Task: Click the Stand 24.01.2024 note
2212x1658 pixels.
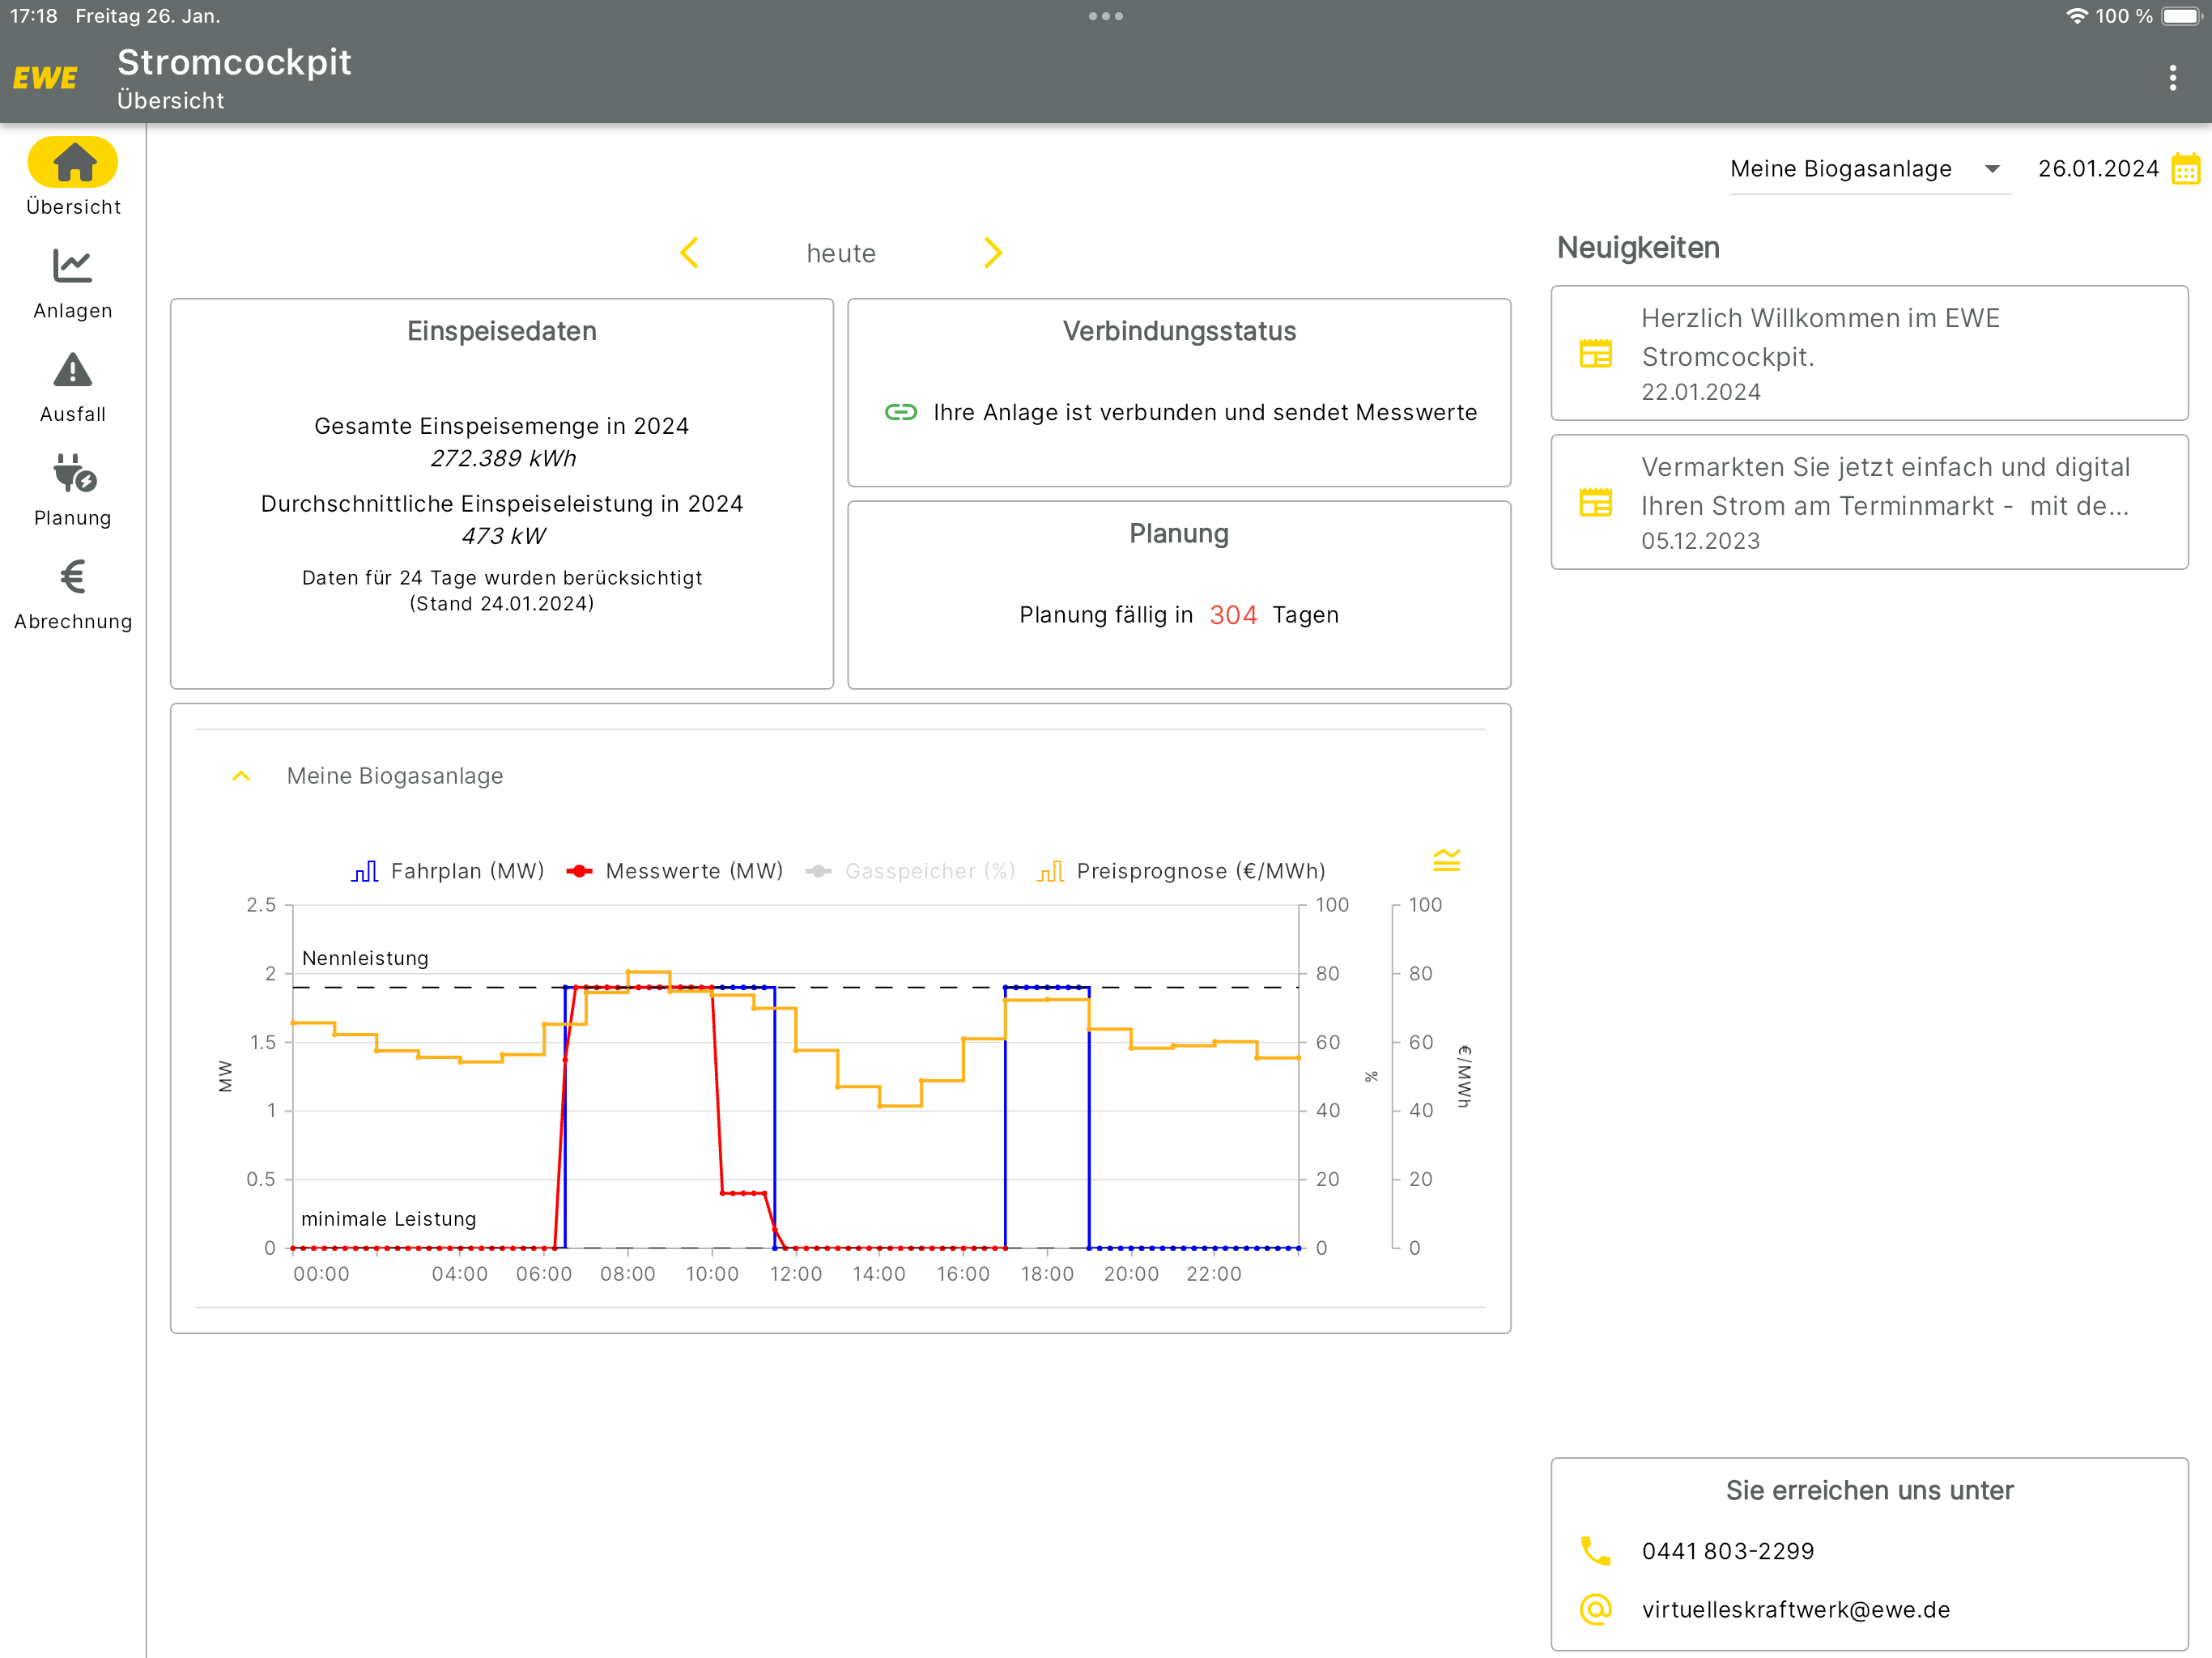Action: 502,604
